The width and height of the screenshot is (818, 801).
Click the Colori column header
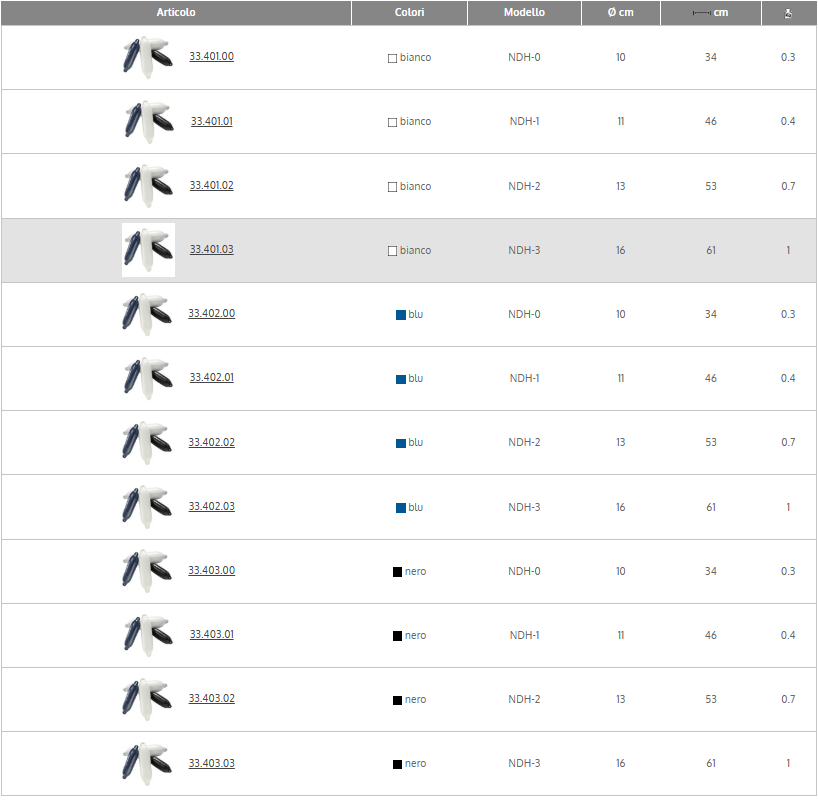point(409,13)
